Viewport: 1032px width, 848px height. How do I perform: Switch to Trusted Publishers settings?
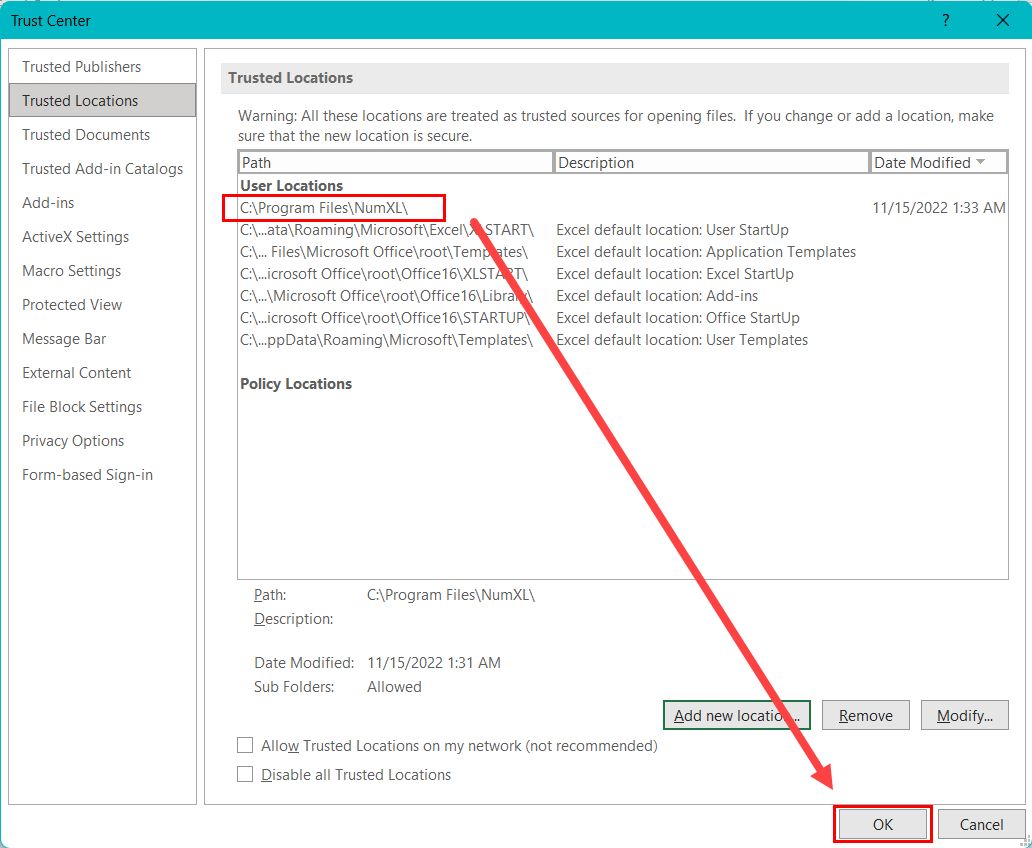click(x=80, y=66)
